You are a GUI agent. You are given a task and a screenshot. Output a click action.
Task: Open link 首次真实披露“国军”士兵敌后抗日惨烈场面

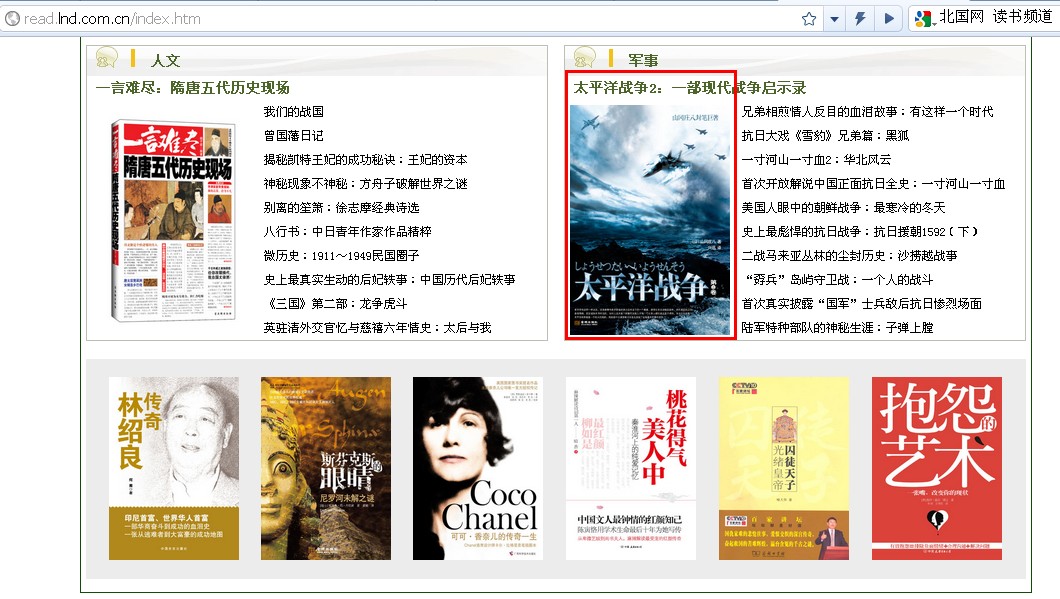pos(862,304)
